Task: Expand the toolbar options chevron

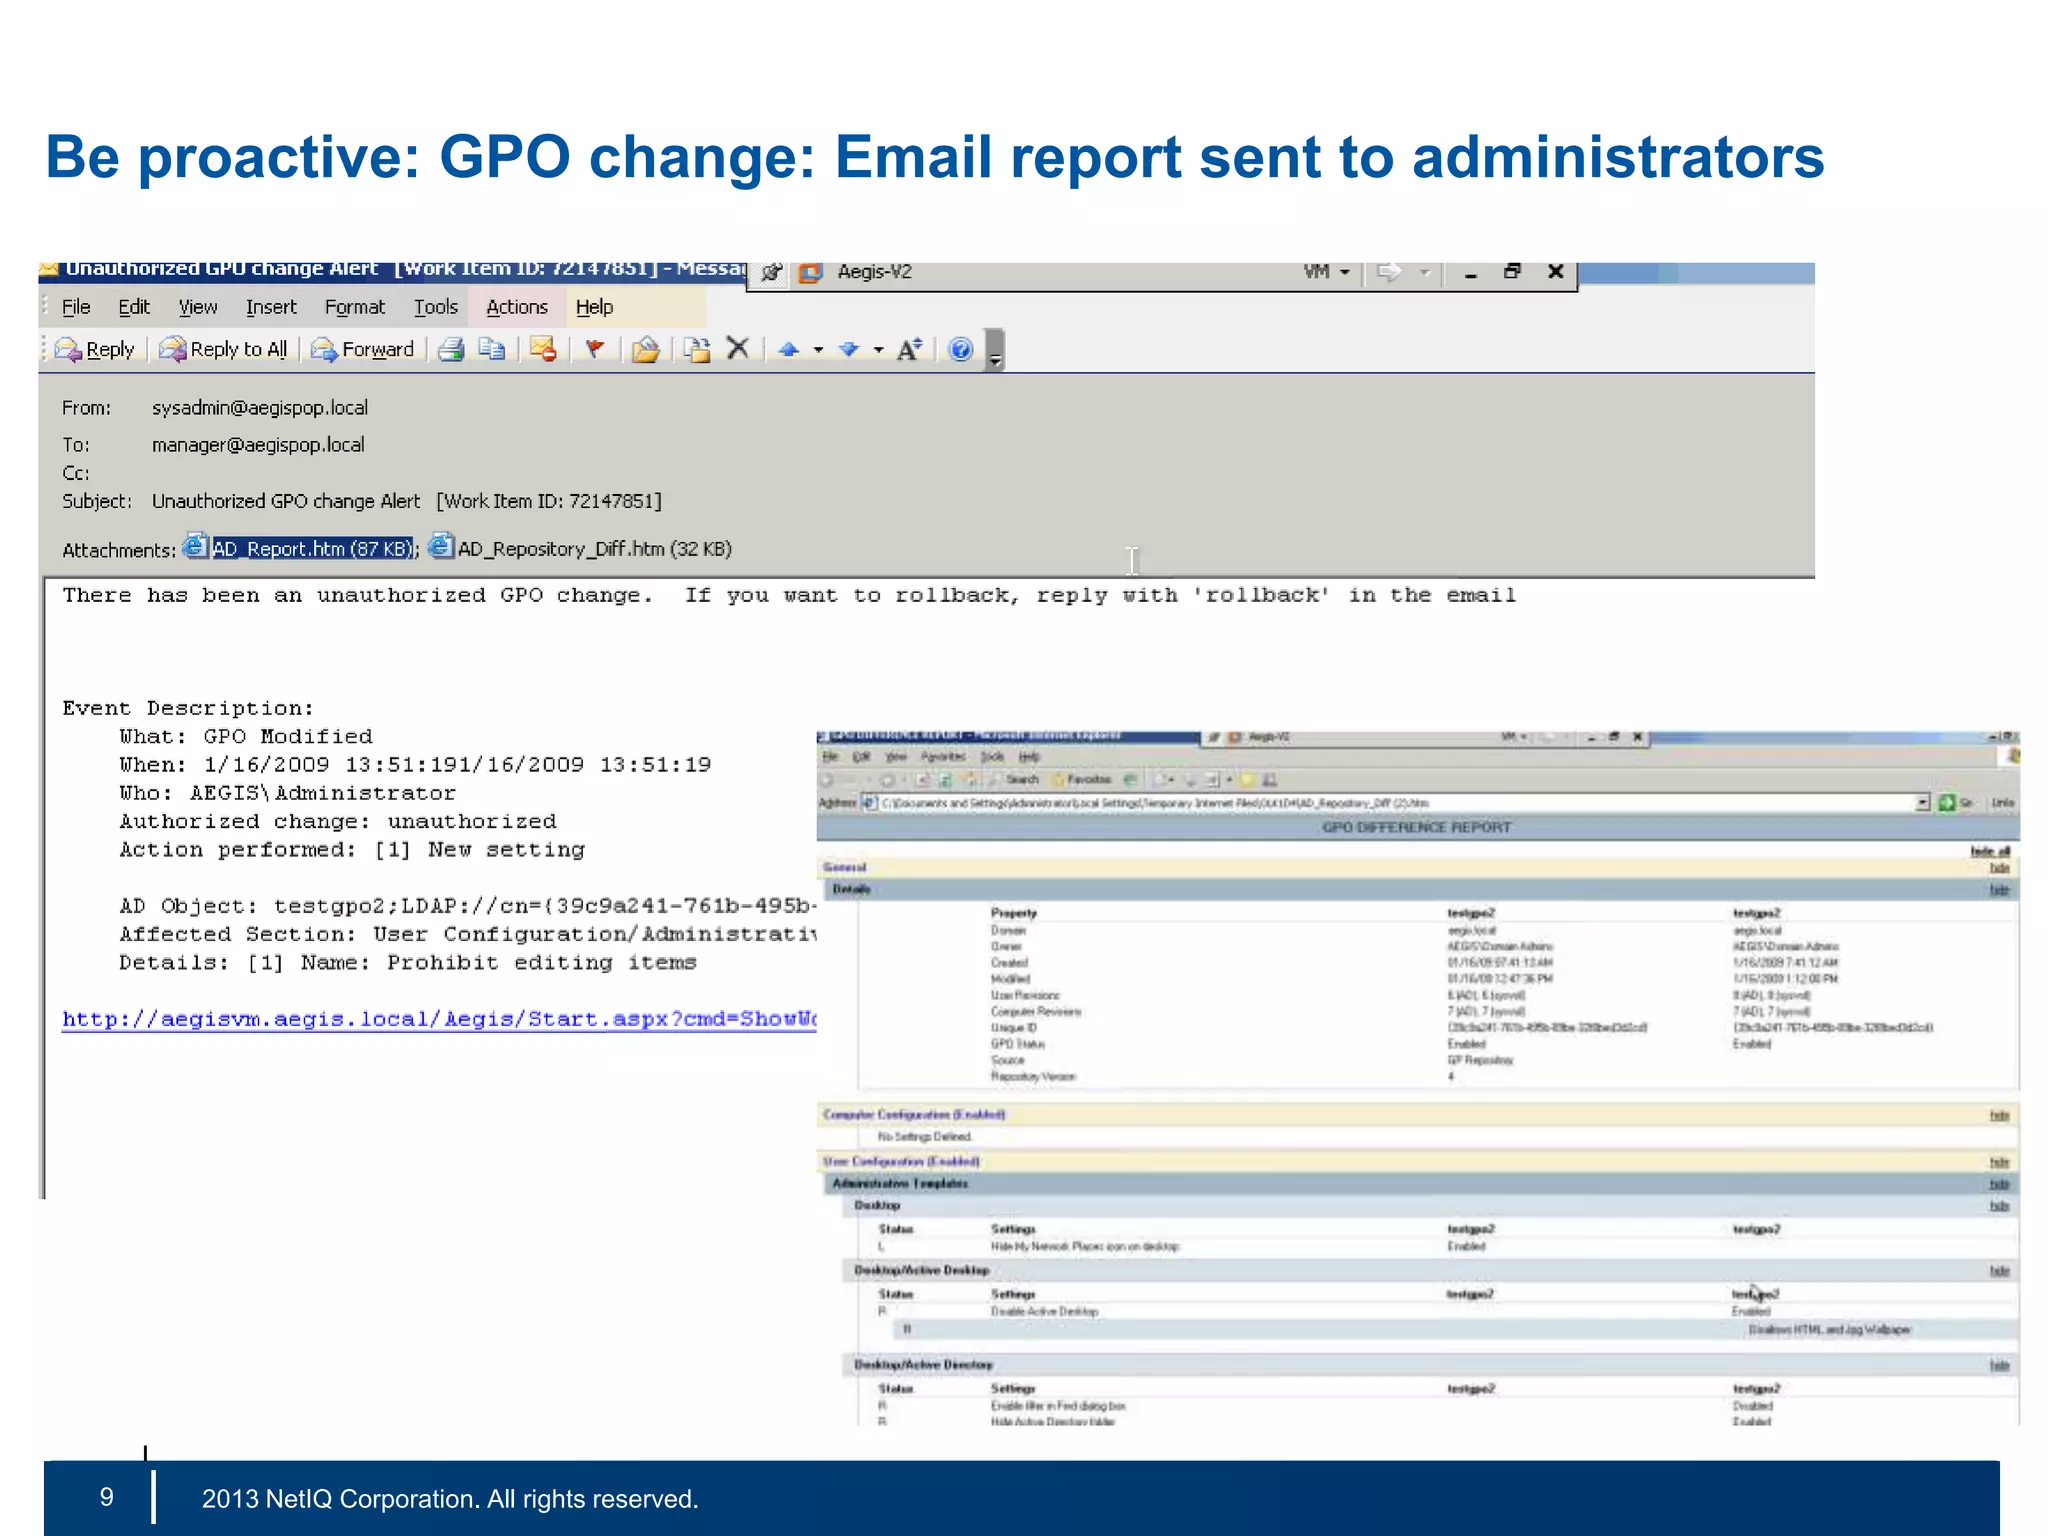Action: coord(994,350)
